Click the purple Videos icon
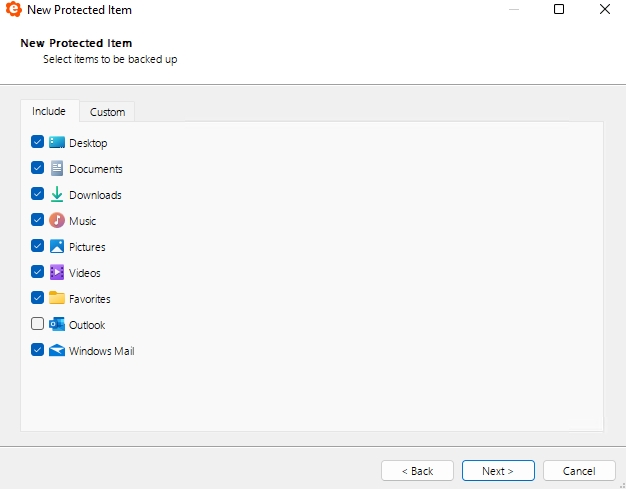The width and height of the screenshot is (626, 489). coord(57,272)
